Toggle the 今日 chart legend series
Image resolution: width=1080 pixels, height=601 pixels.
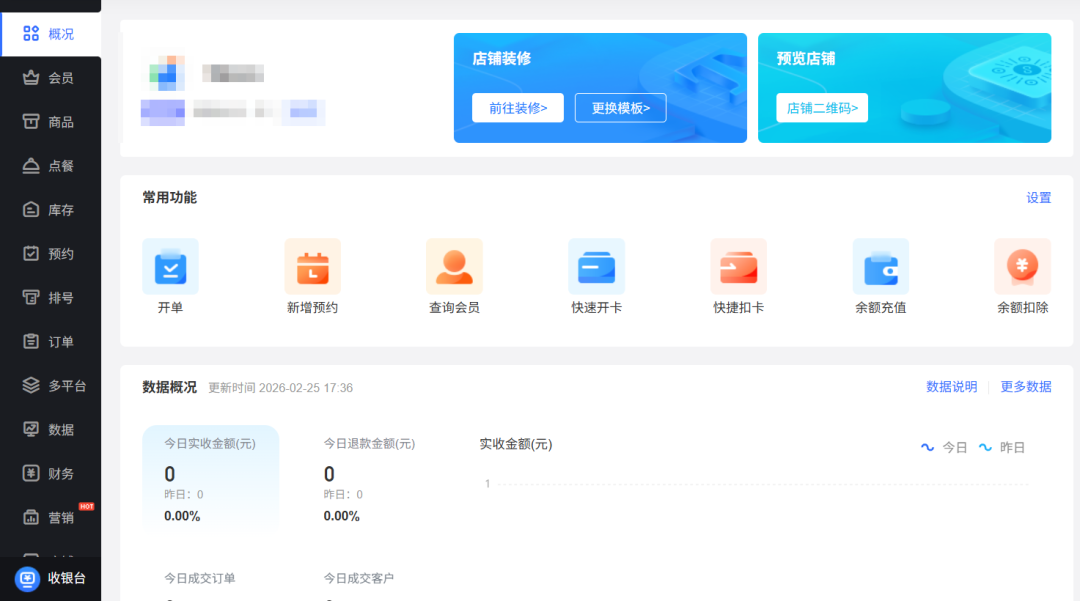[x=944, y=448]
